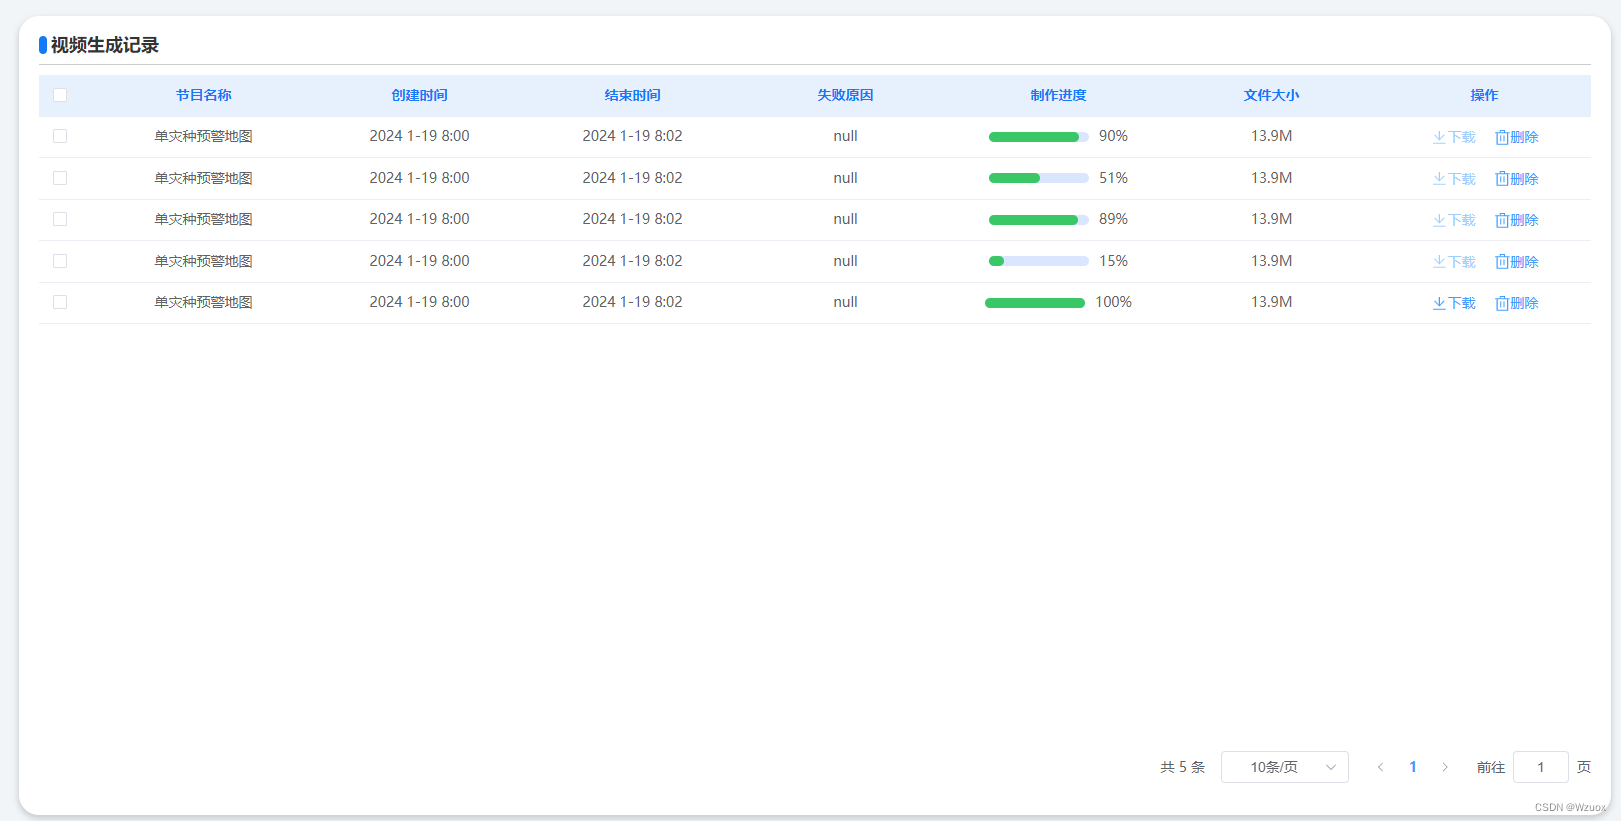Select the 视频生成记录 panel title
Screen dimensions: 1621x821
pyautogui.click(x=105, y=45)
